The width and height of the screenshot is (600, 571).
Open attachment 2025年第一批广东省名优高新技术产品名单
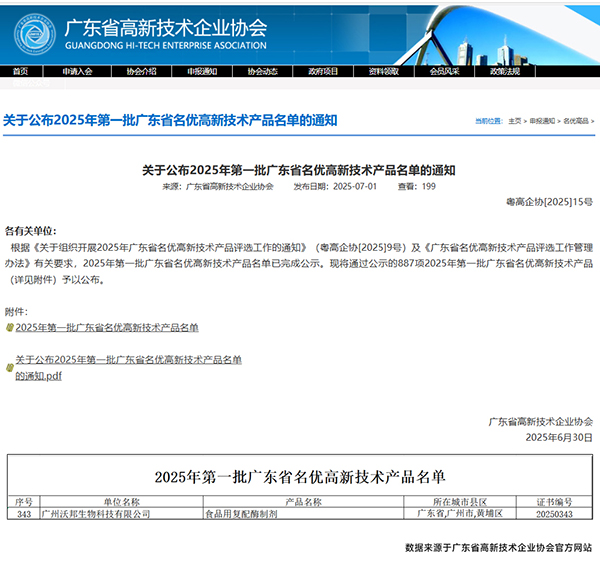coord(107,328)
